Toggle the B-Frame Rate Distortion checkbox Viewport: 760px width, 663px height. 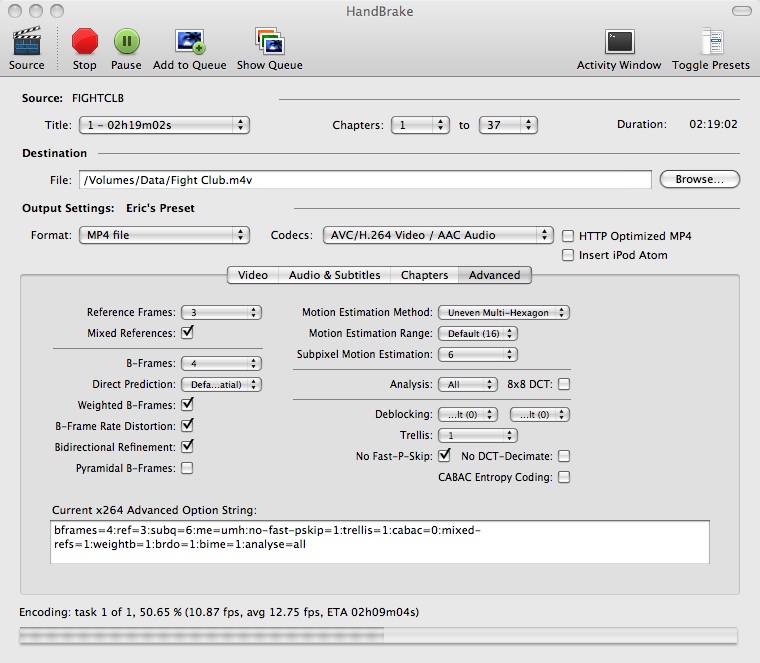point(187,426)
